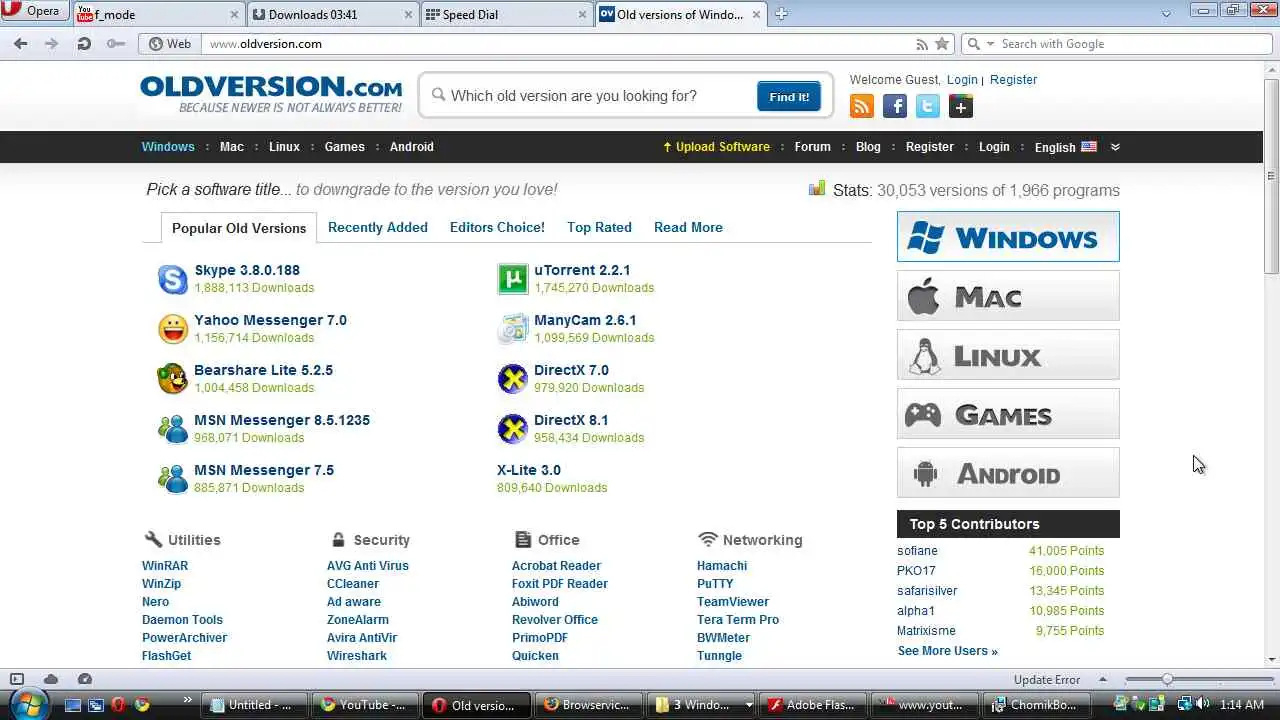Viewport: 1280px width, 720px height.
Task: Click the volume icon in system tray
Action: (1203, 704)
